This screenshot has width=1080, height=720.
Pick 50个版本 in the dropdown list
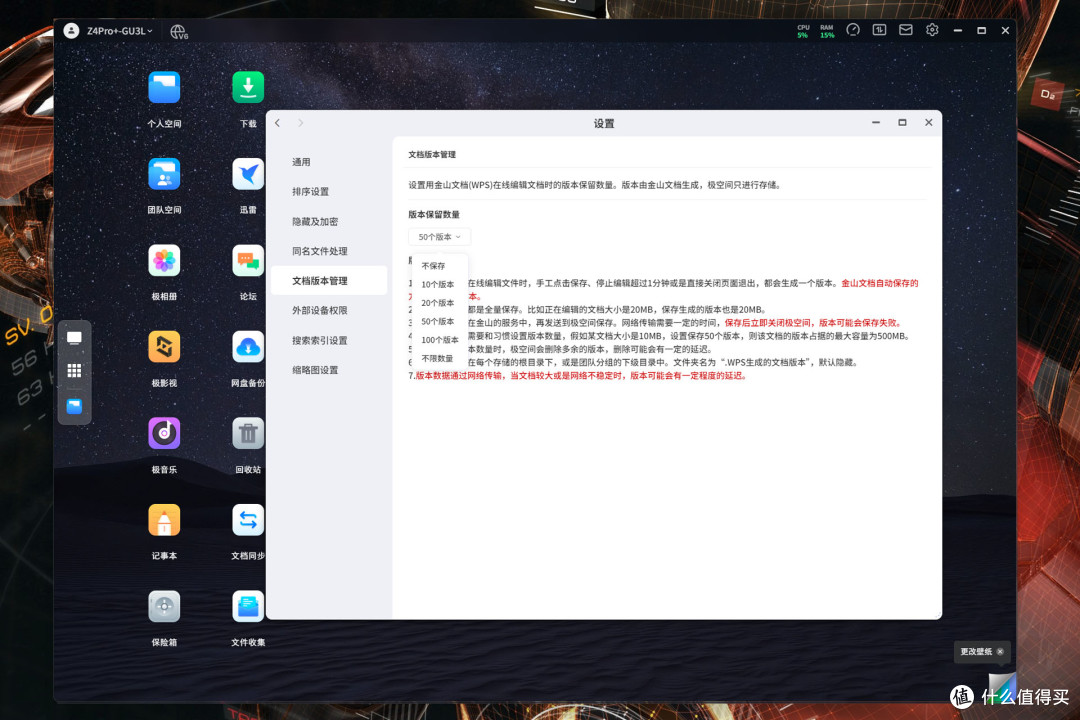[x=439, y=321]
